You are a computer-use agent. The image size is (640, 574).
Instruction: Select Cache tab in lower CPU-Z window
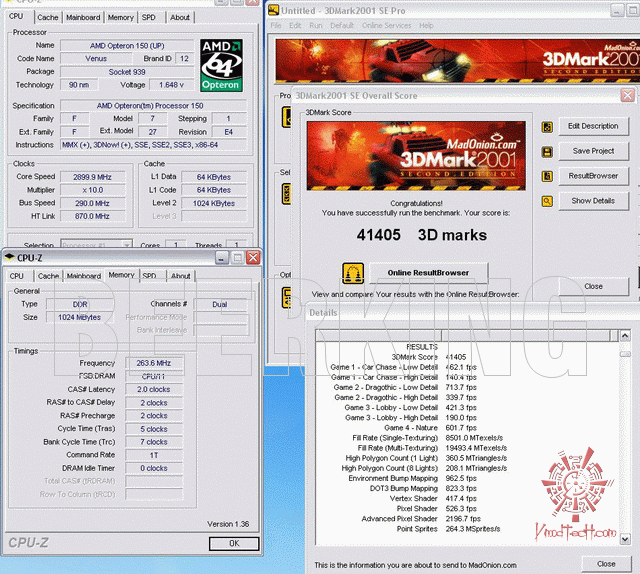[x=48, y=276]
